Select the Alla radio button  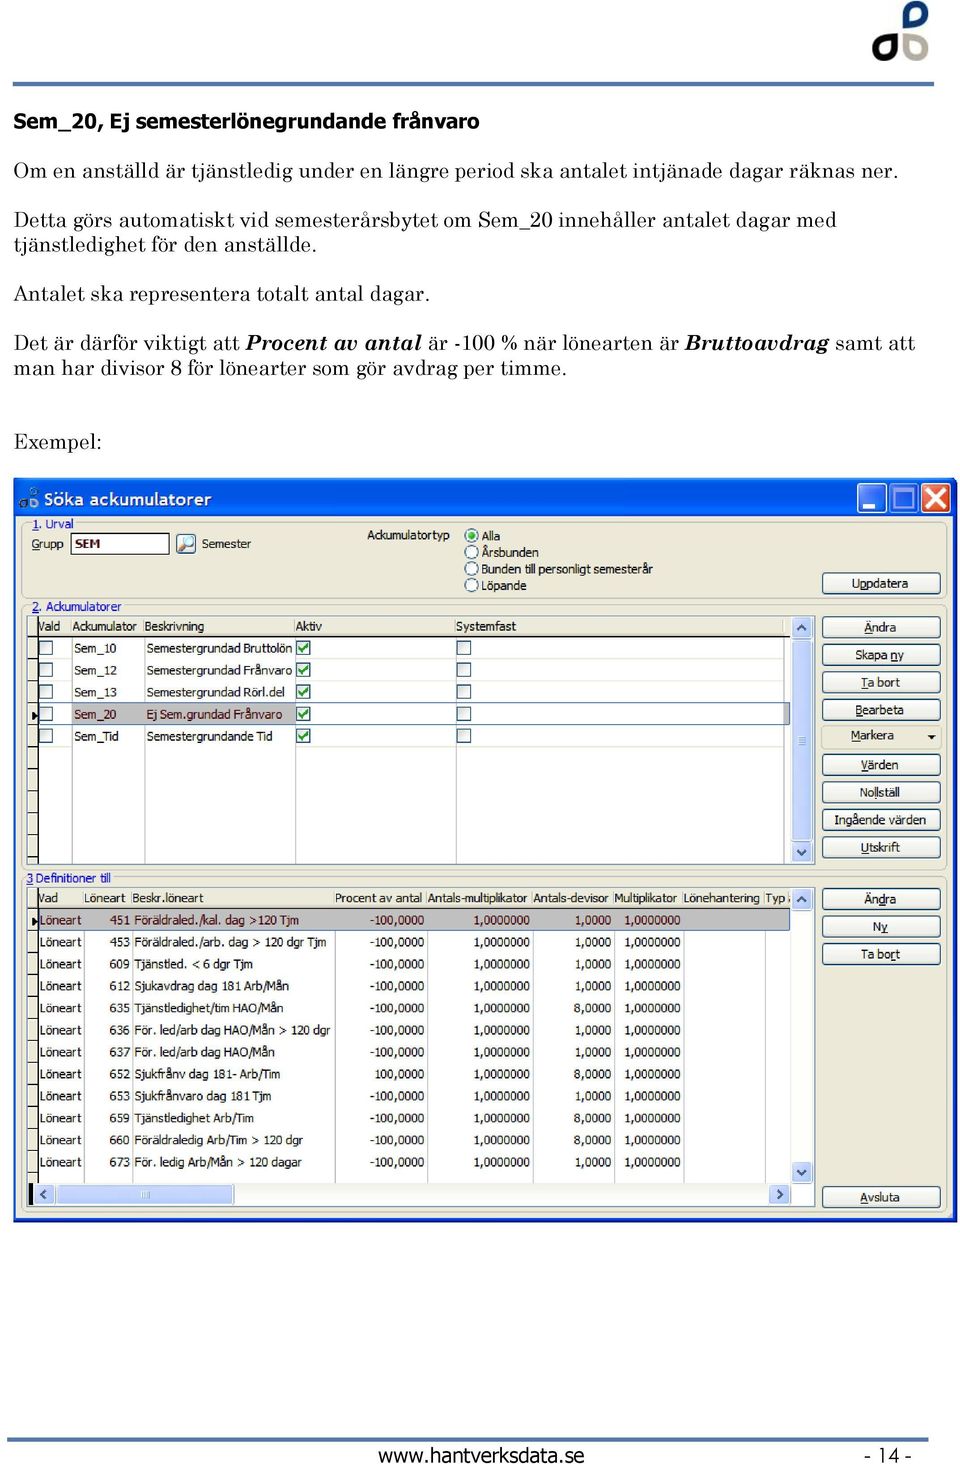click(472, 536)
